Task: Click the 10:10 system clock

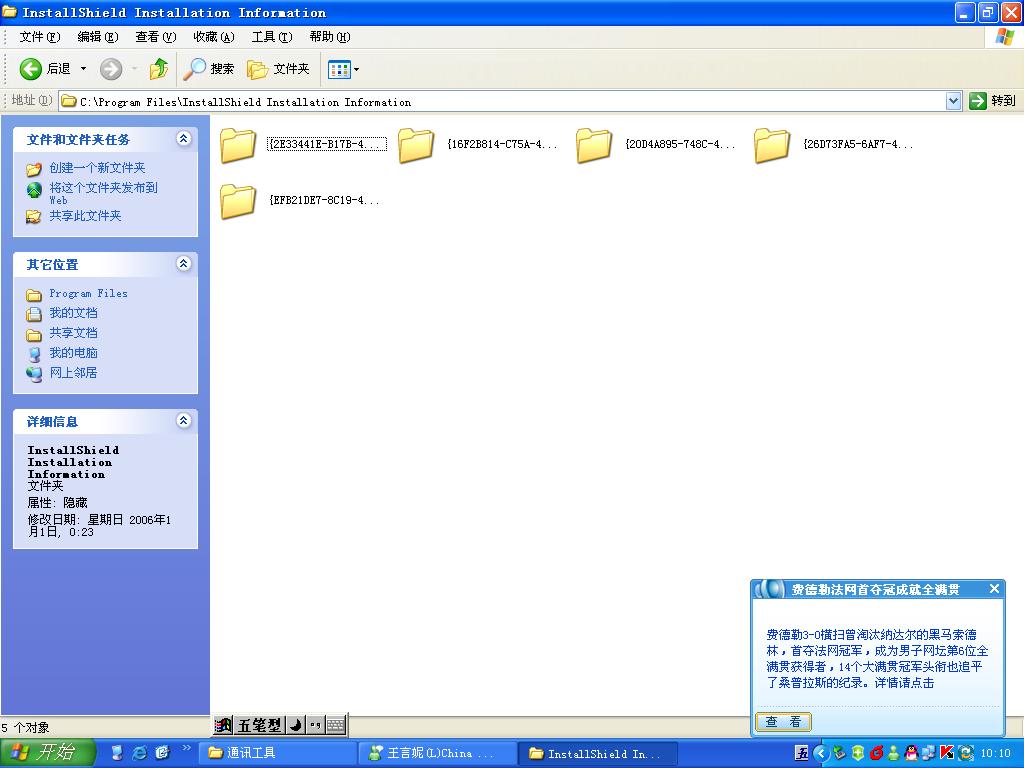Action: 995,754
